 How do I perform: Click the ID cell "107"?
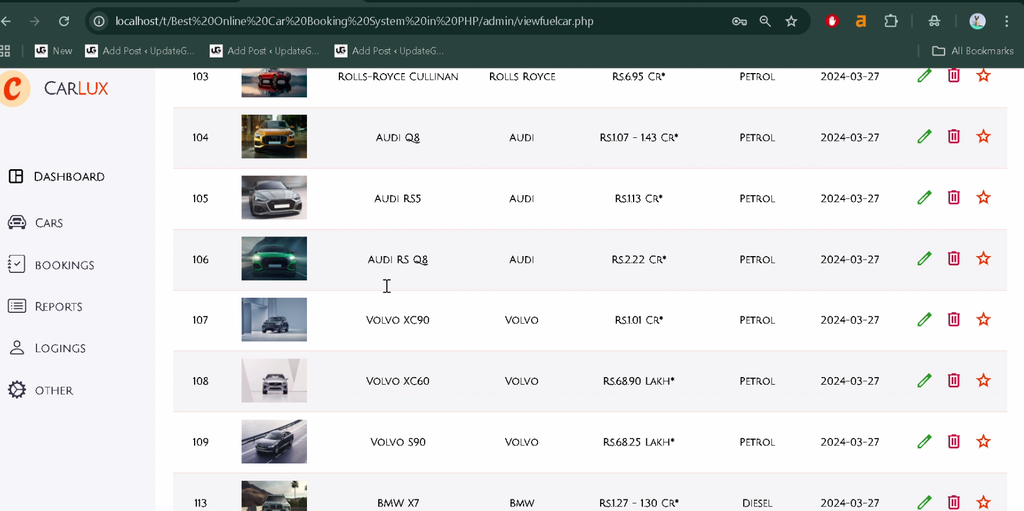point(200,320)
